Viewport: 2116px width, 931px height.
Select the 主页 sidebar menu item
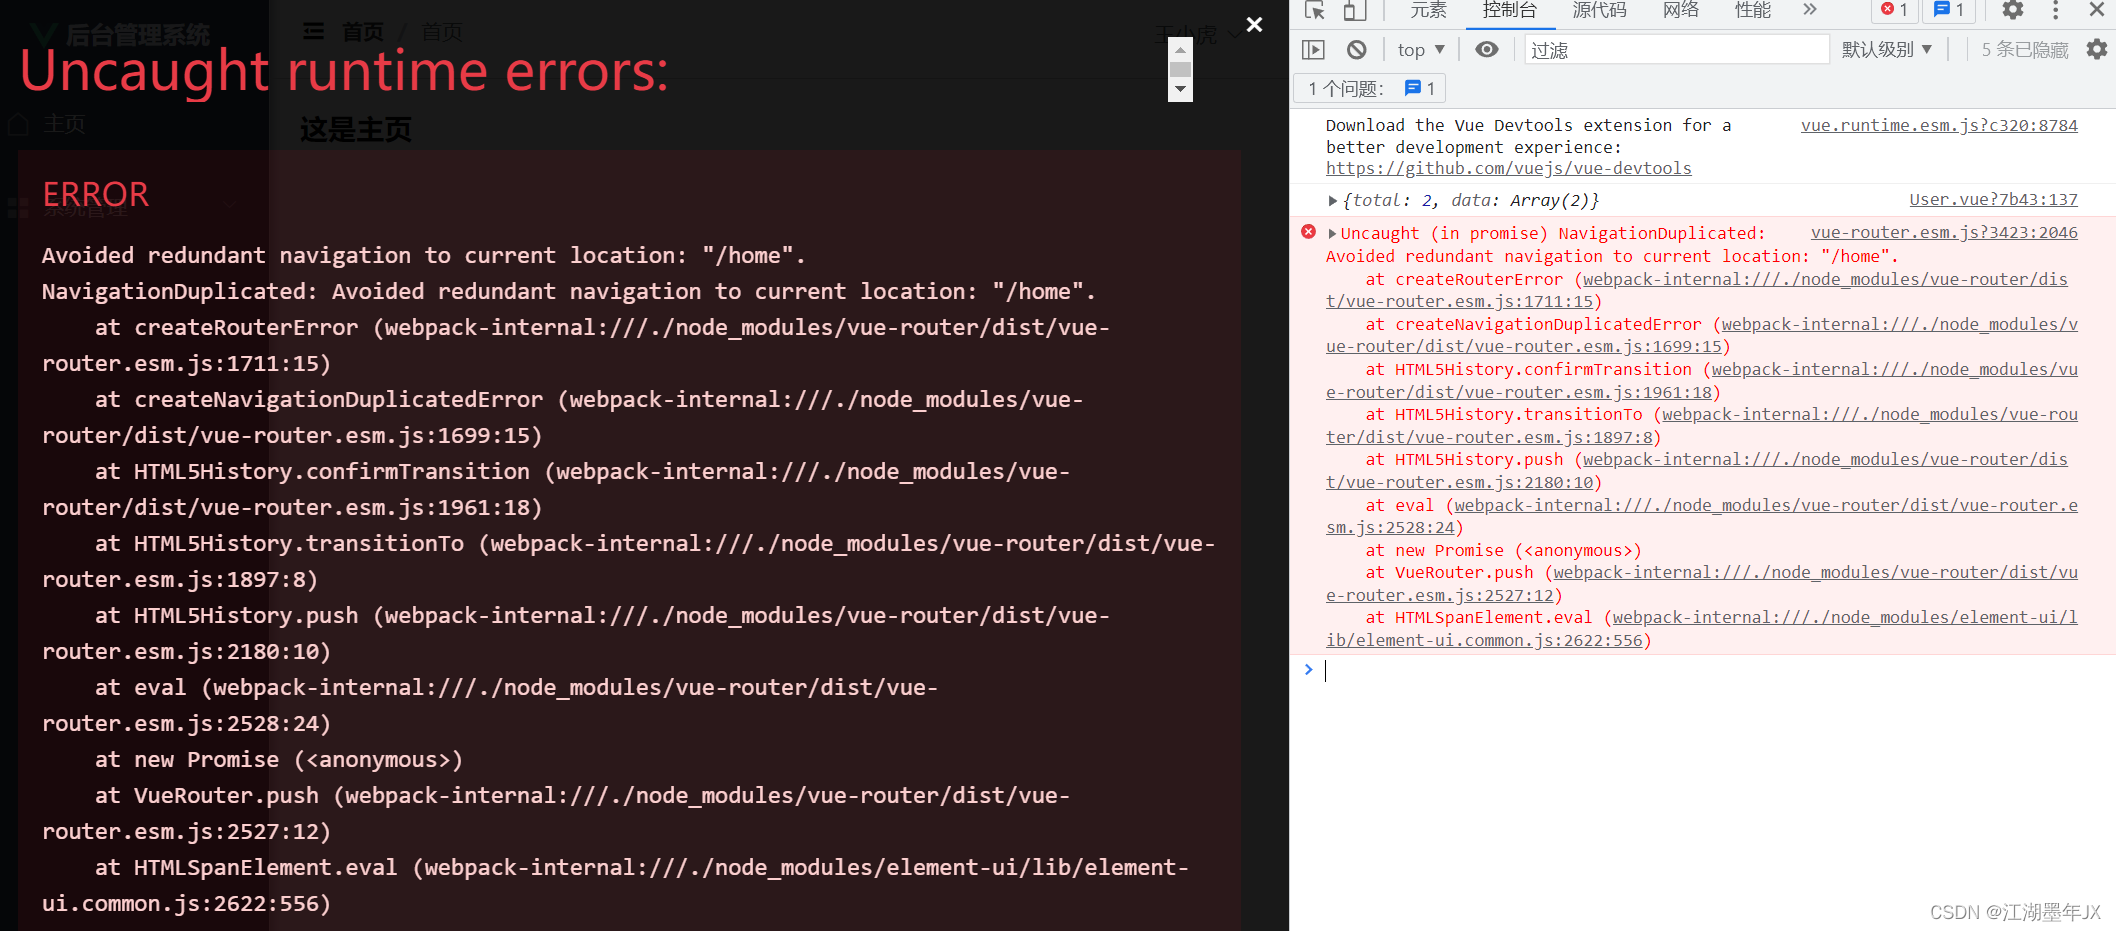[x=64, y=124]
